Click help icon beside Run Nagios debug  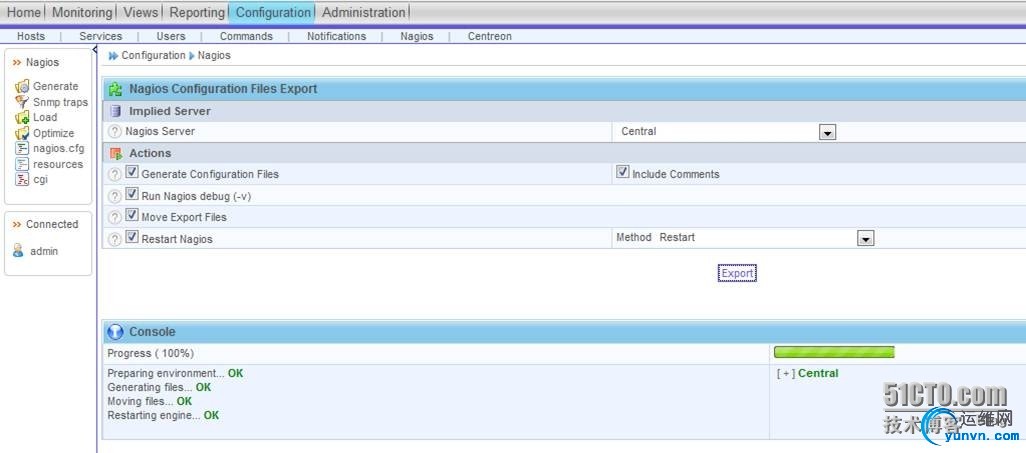point(115,196)
